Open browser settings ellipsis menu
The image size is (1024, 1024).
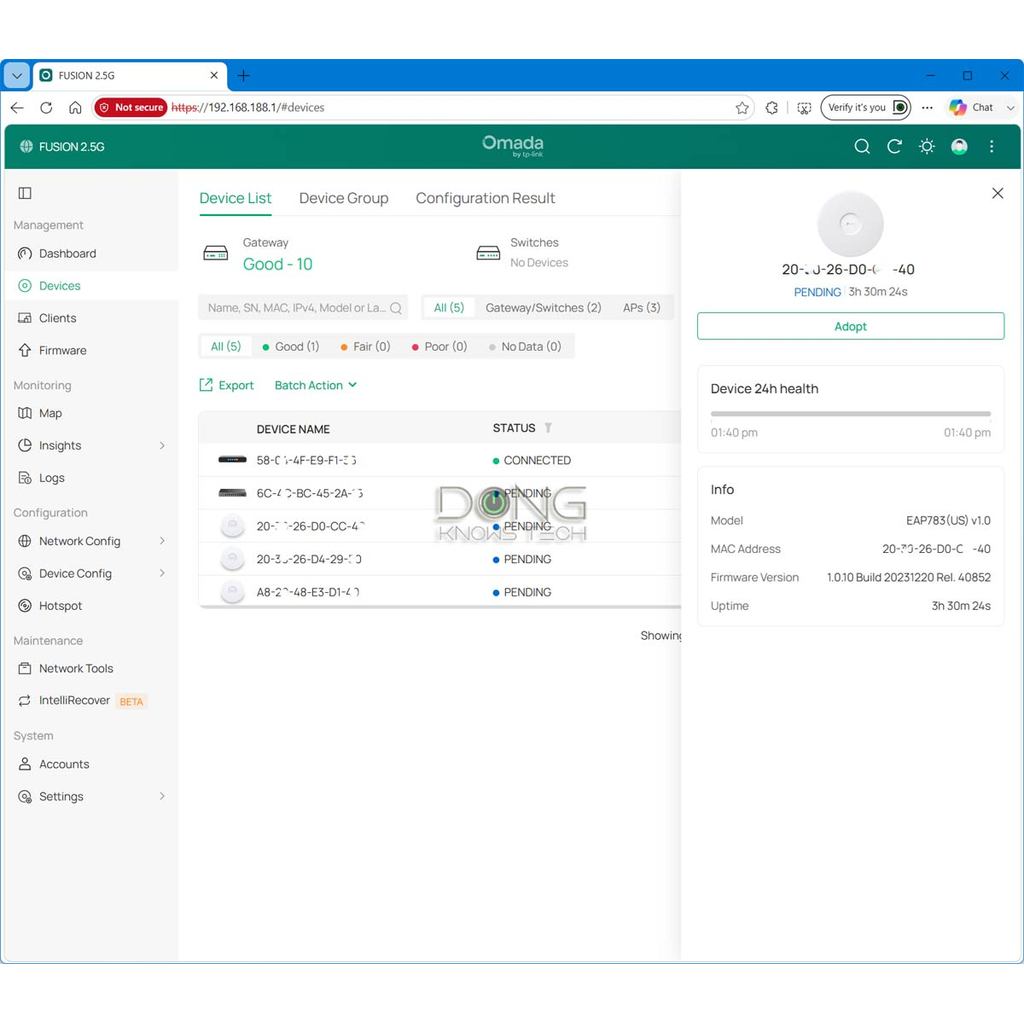[x=927, y=108]
